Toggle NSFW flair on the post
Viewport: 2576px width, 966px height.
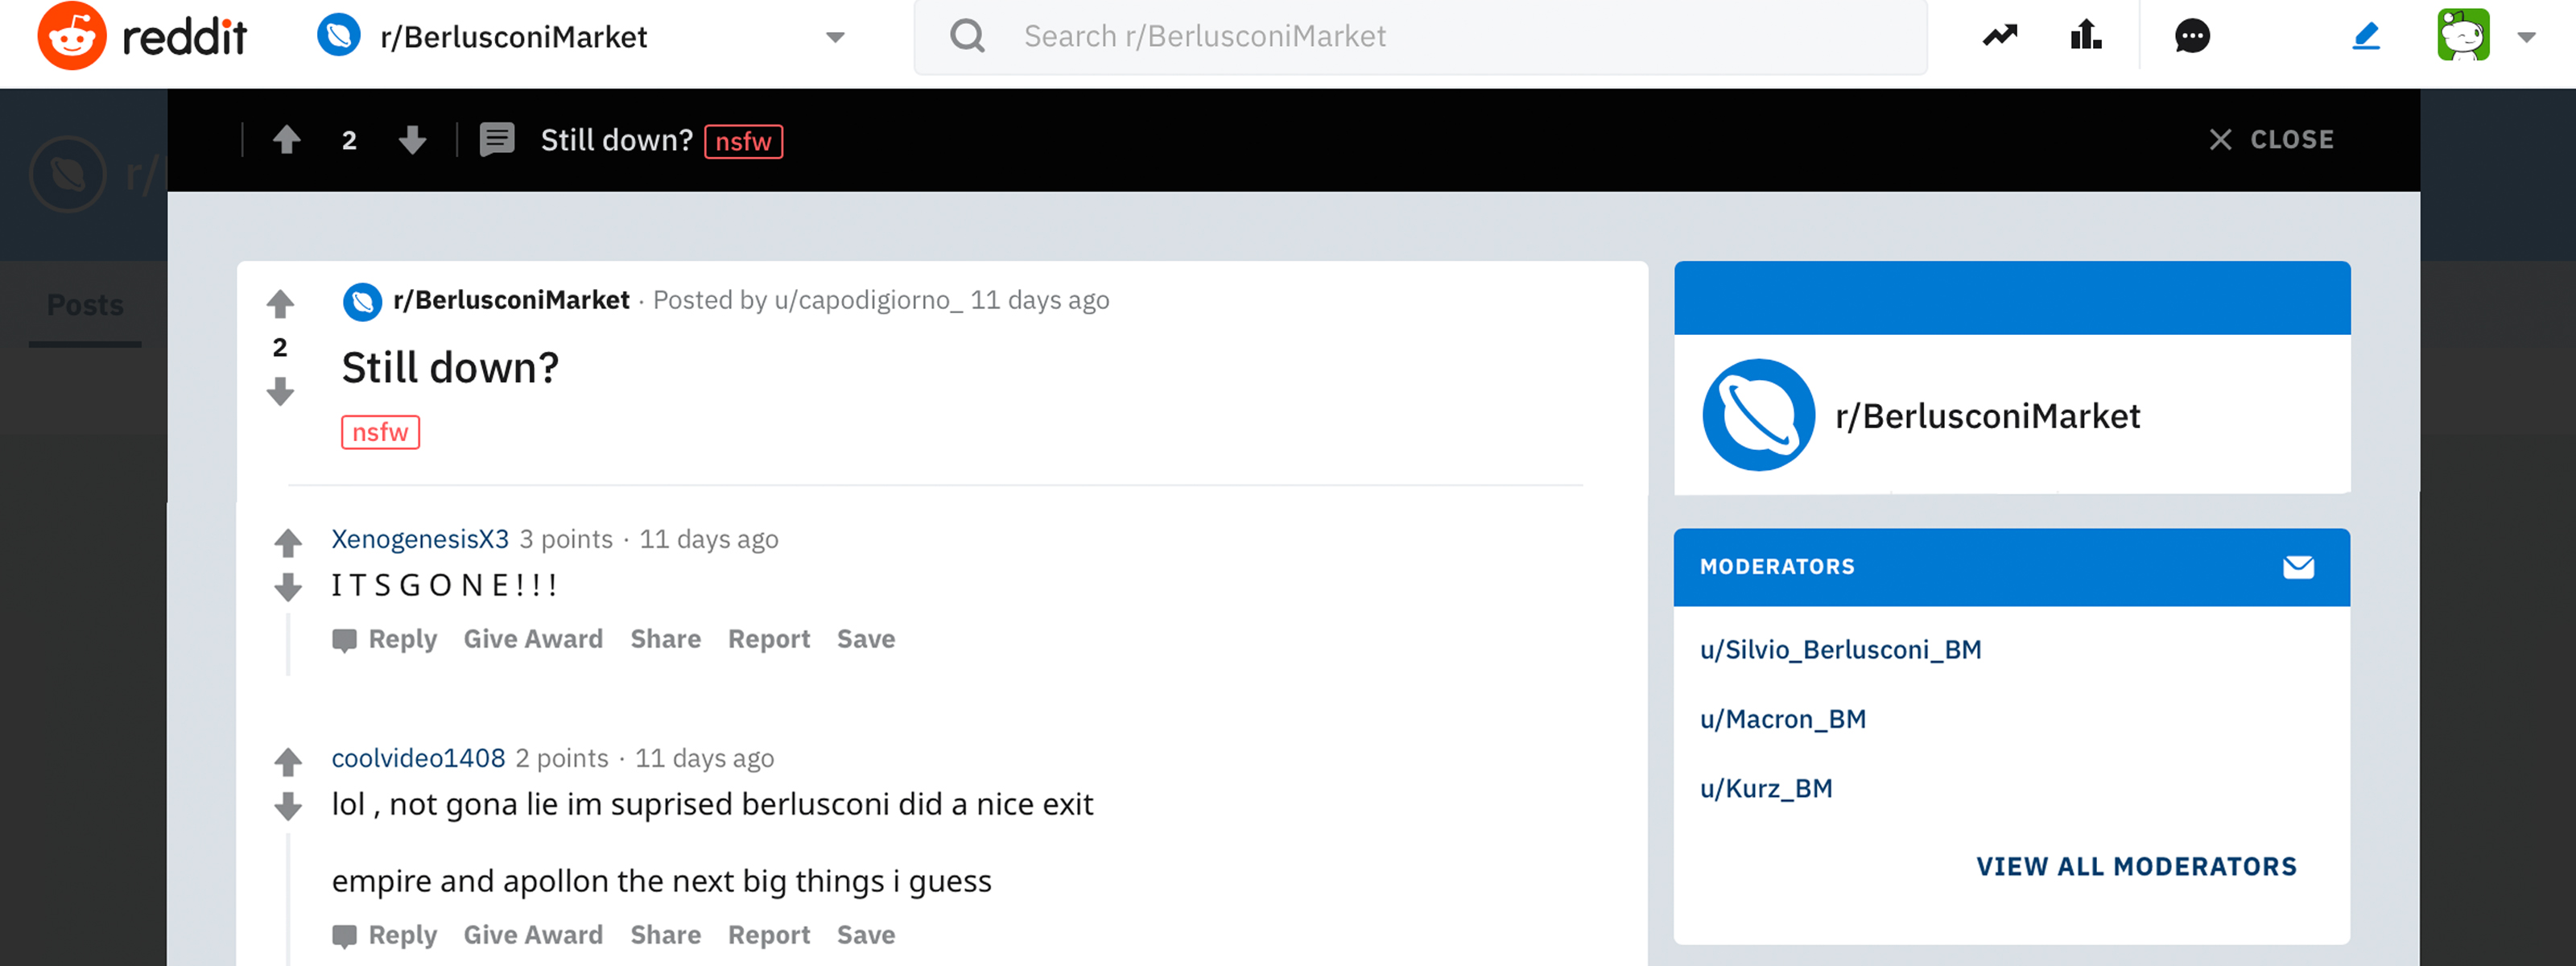tap(379, 431)
